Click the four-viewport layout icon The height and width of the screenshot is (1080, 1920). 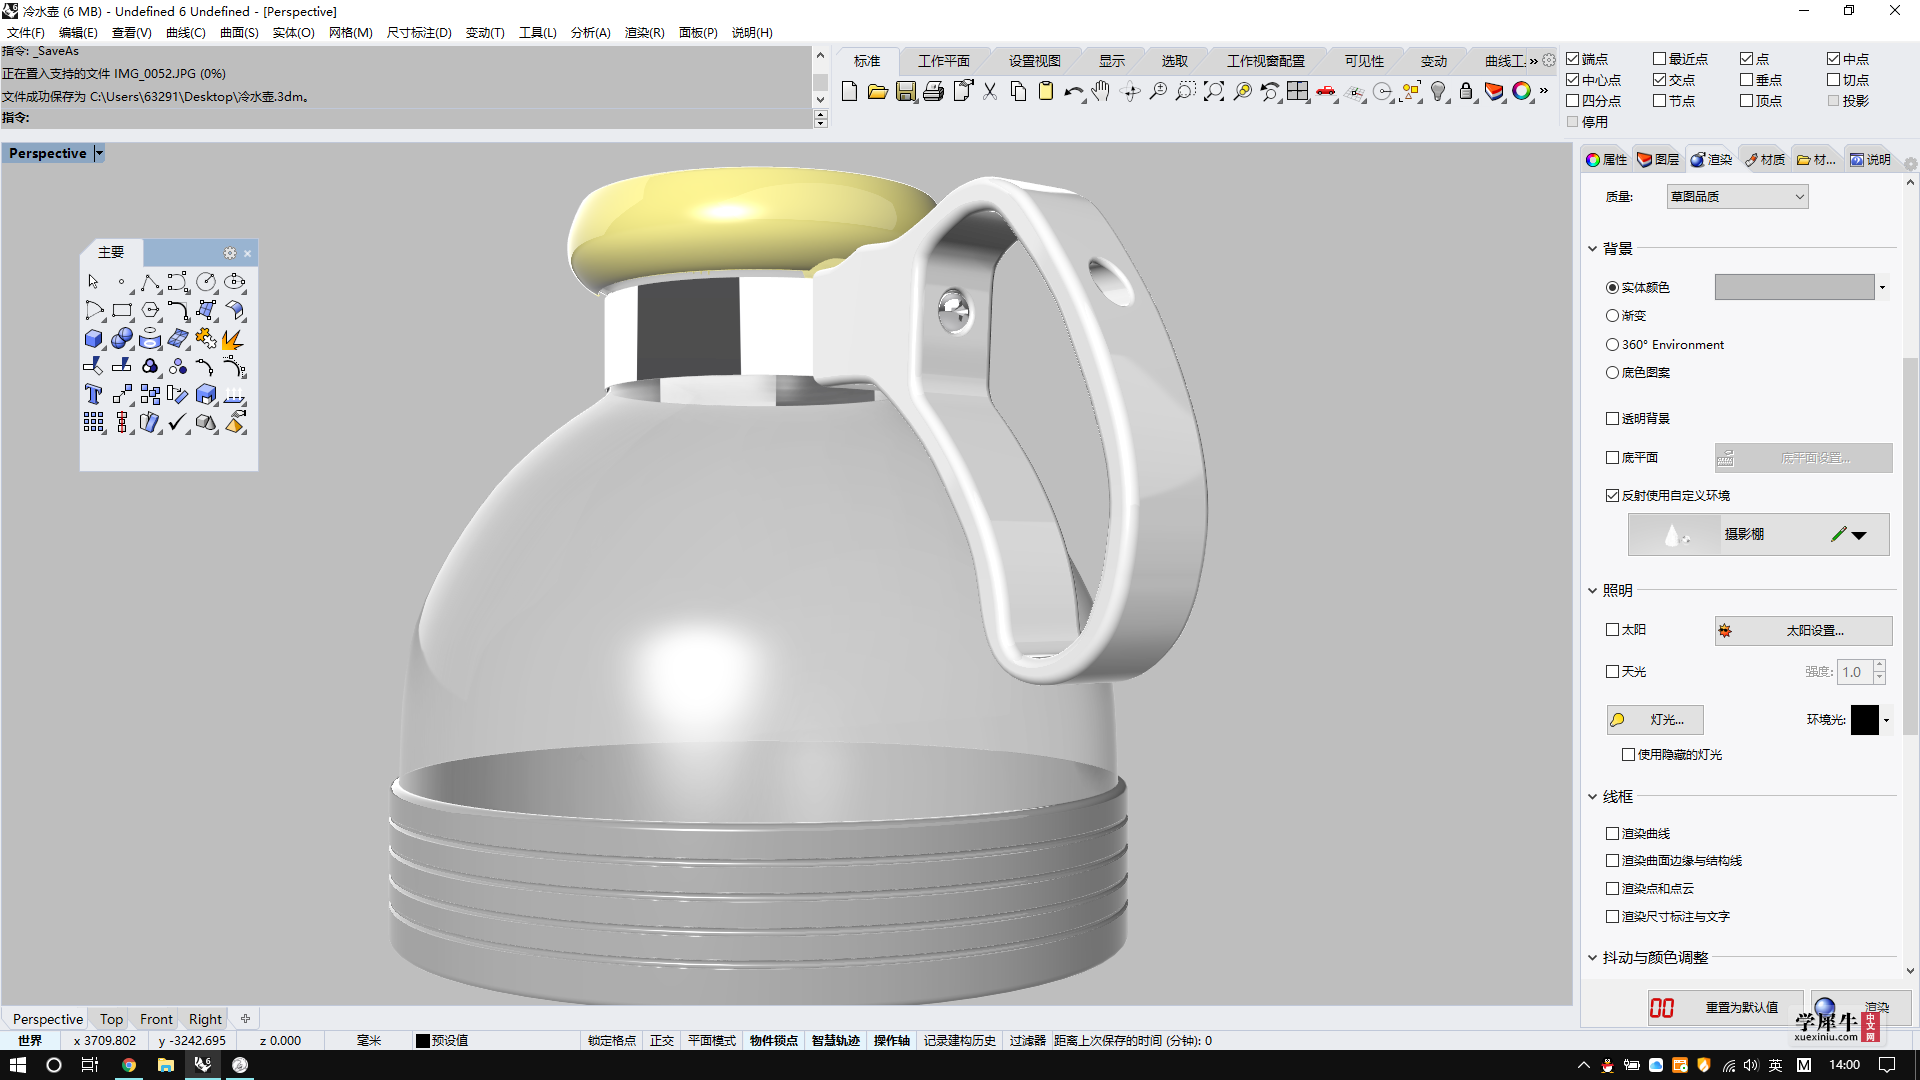(1298, 91)
